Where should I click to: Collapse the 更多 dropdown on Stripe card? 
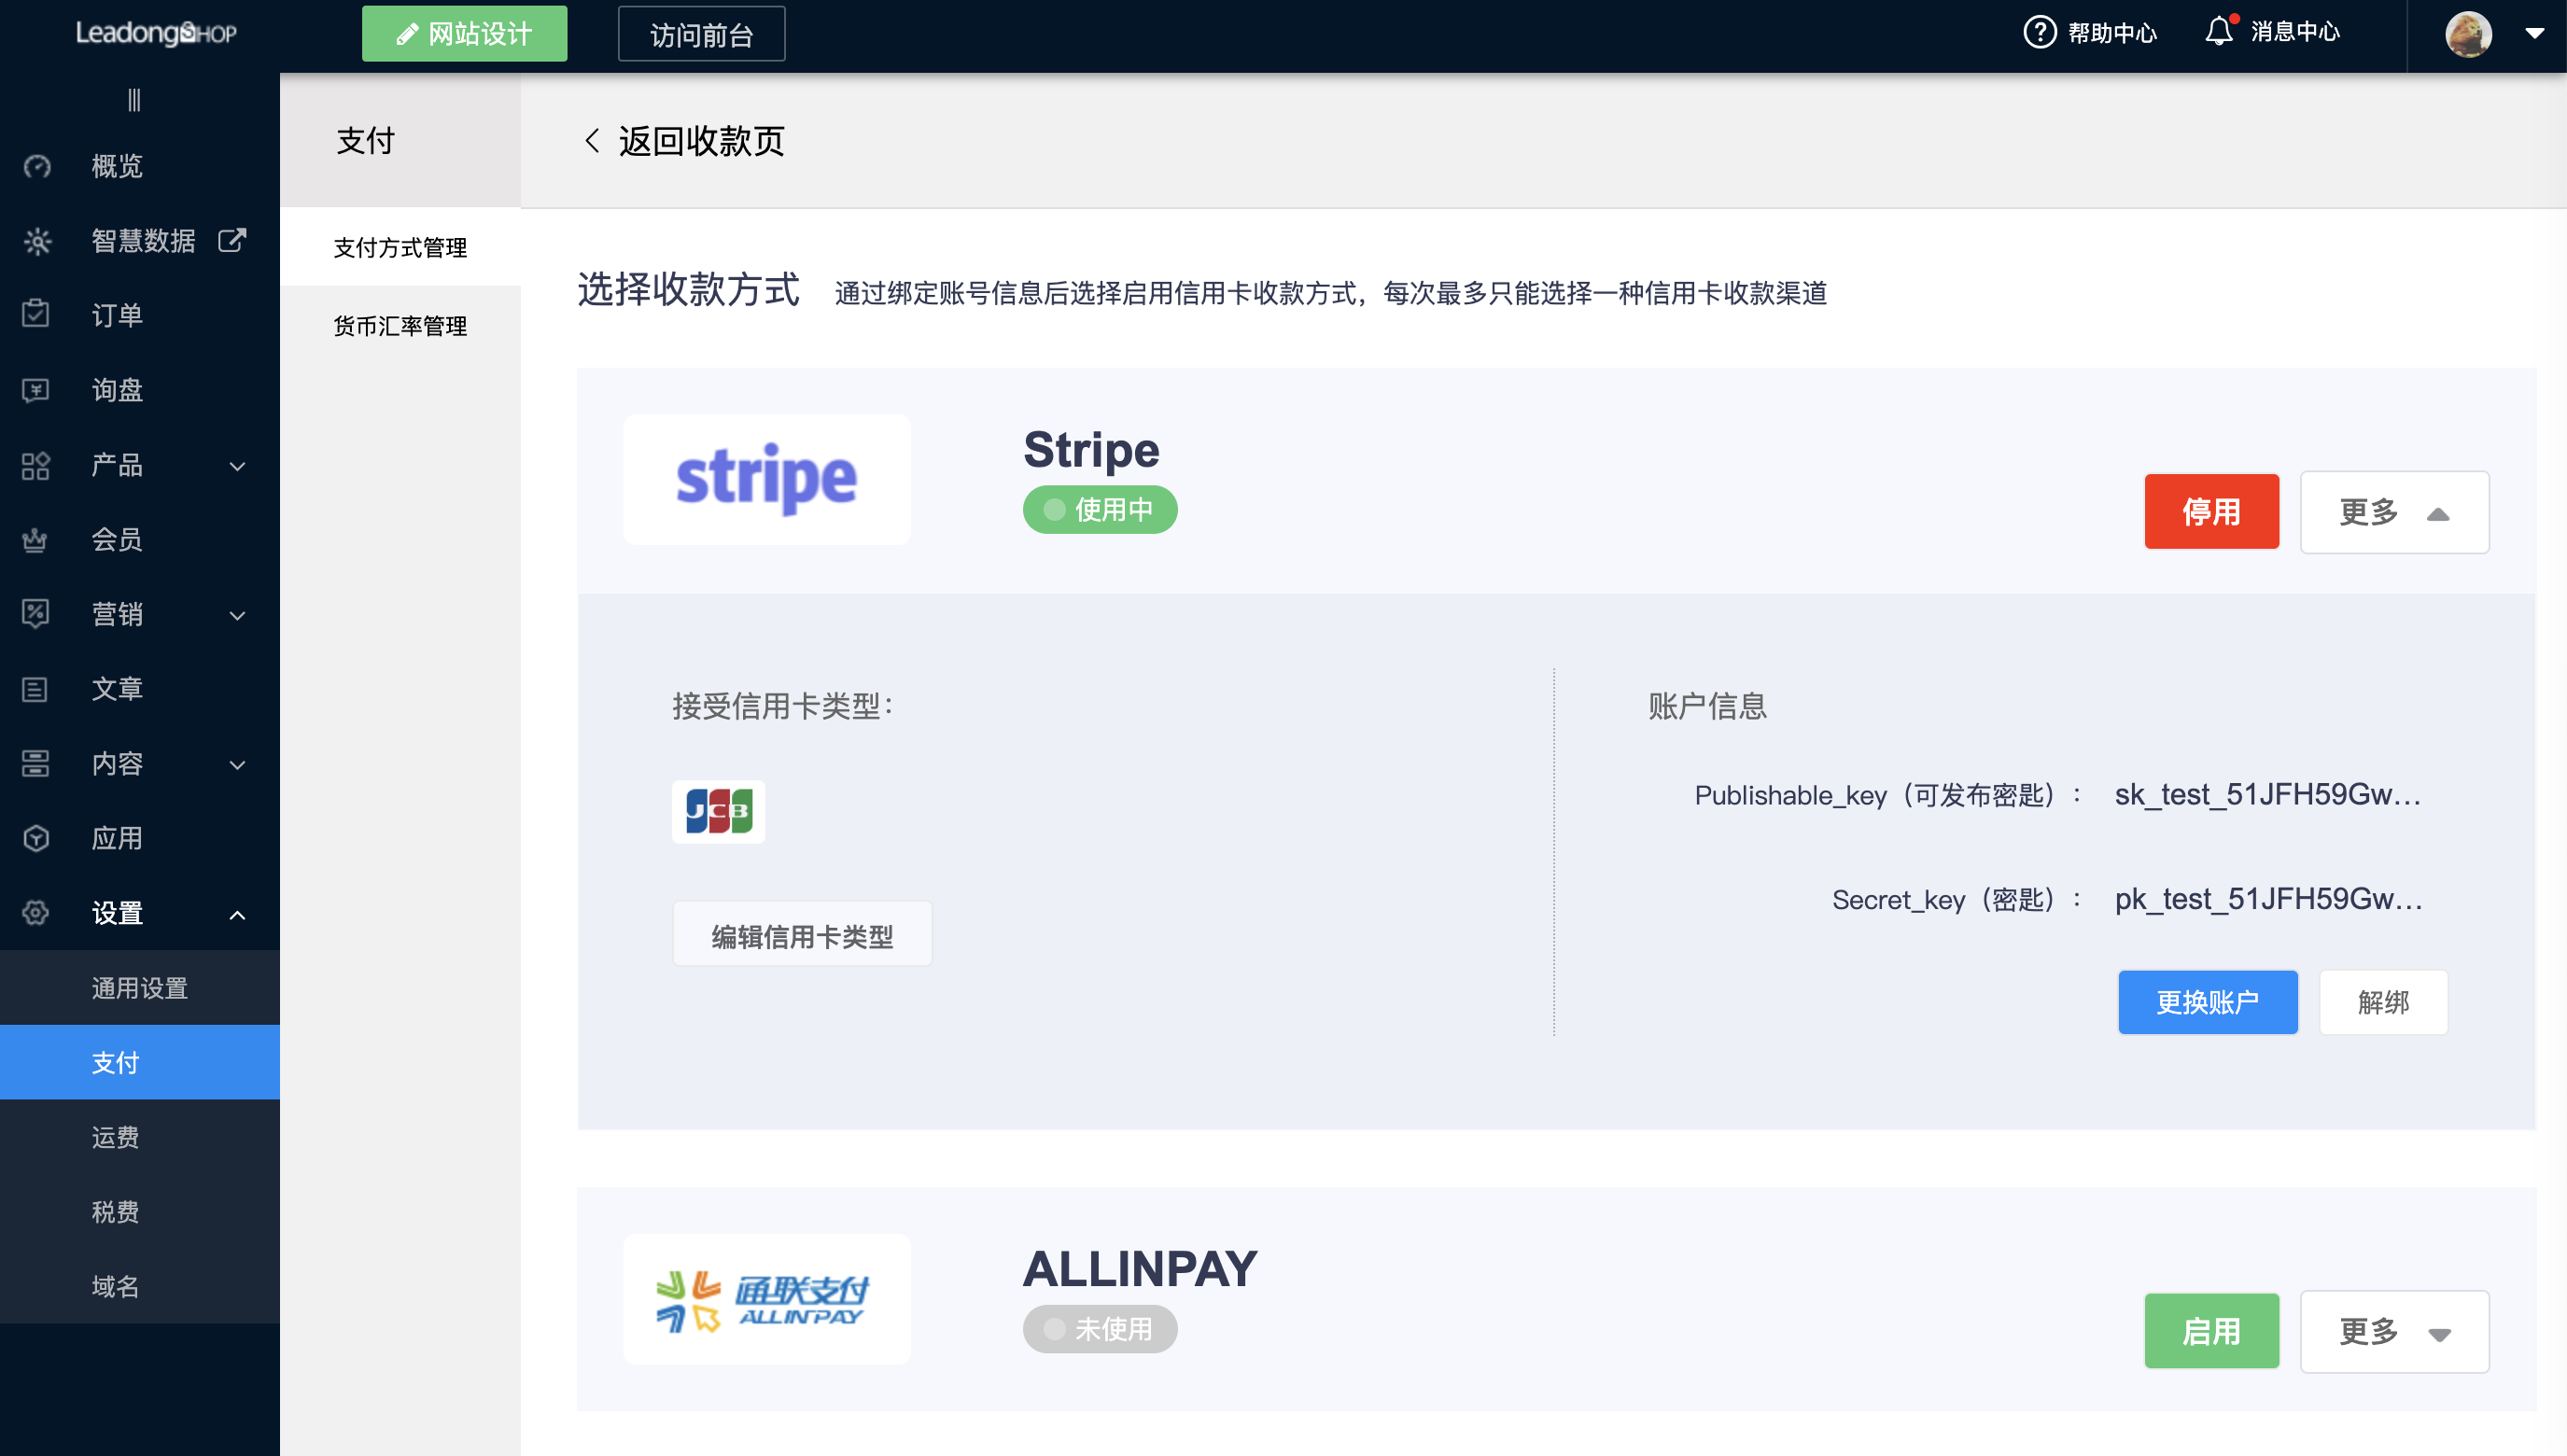[2394, 512]
